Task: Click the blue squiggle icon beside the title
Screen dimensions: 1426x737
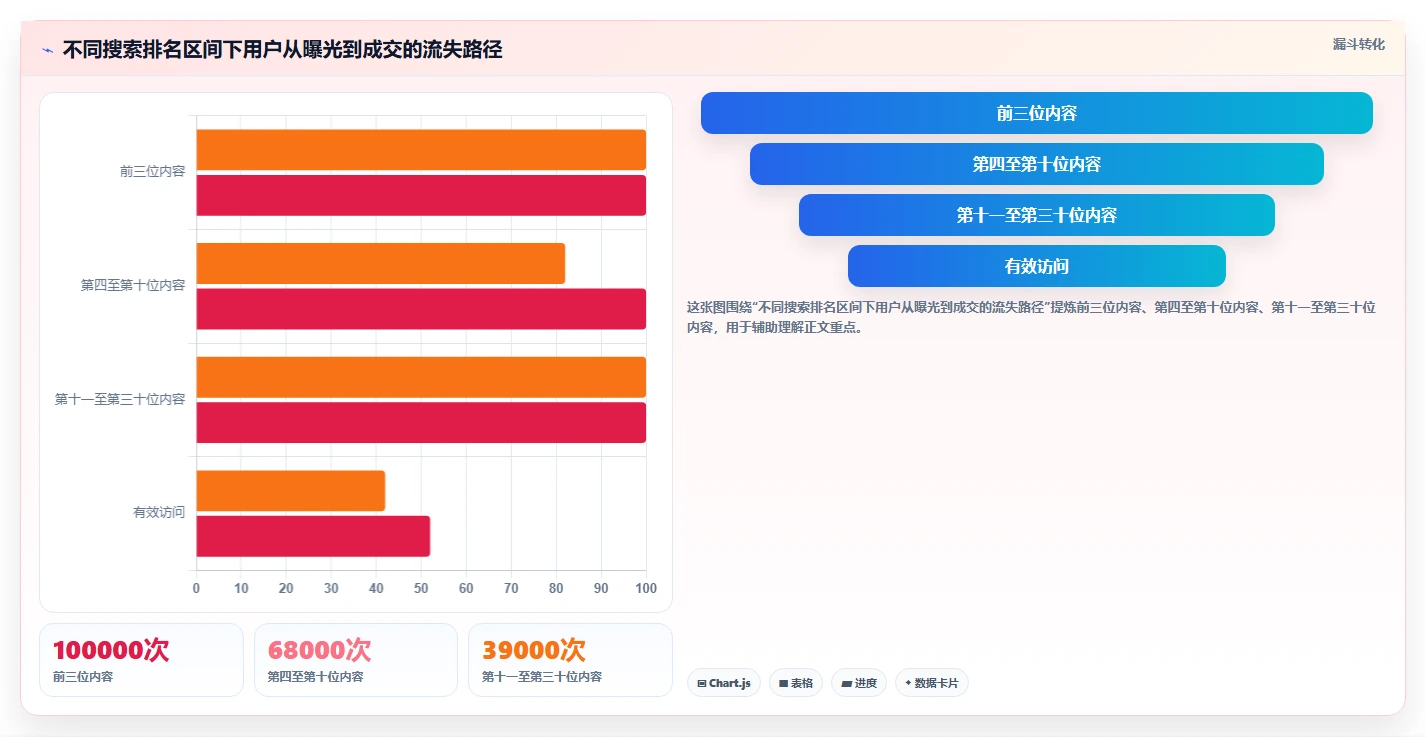Action: 47,50
